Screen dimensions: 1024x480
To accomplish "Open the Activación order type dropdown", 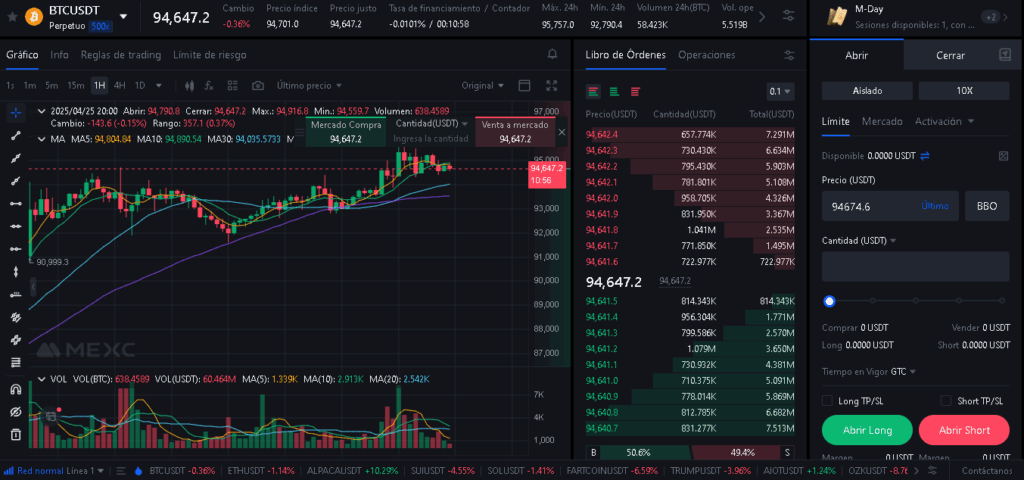I will pos(944,121).
